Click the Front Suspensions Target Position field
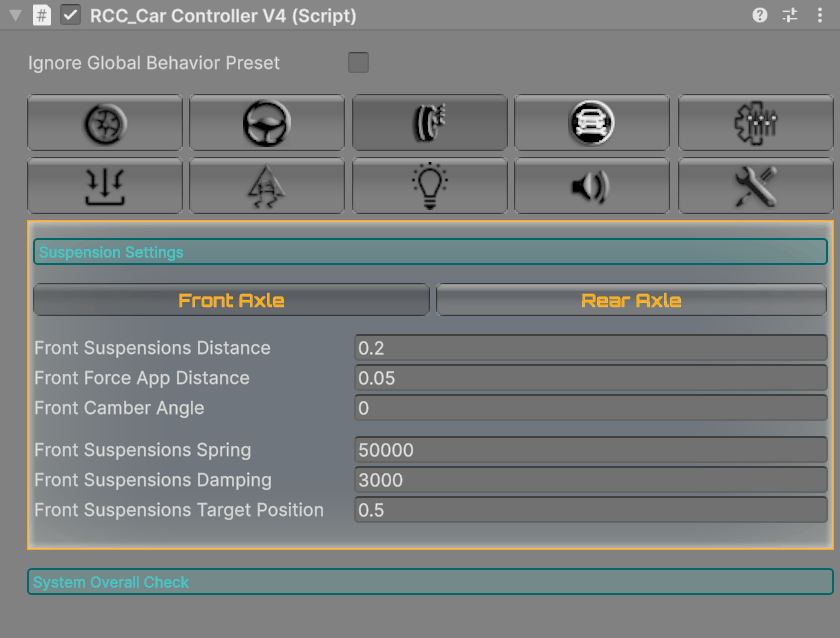Image resolution: width=840 pixels, height=638 pixels. [x=591, y=509]
